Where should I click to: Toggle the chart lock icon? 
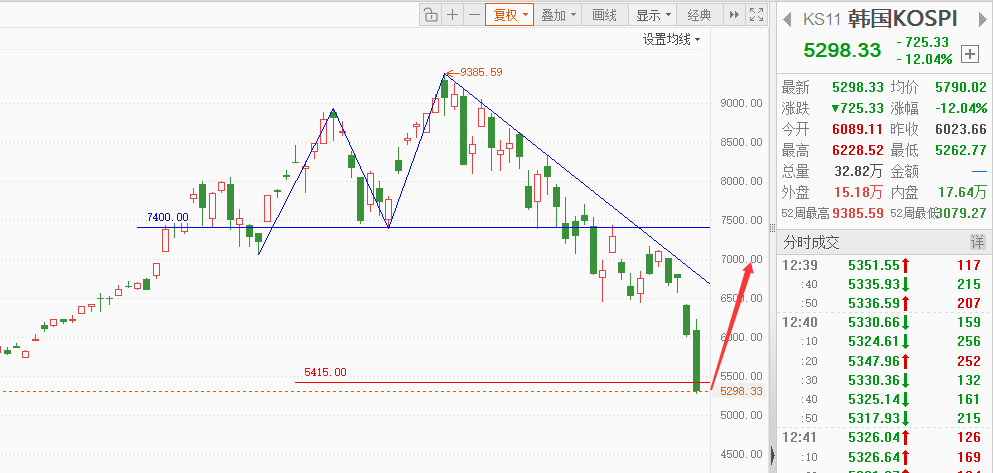pos(431,15)
